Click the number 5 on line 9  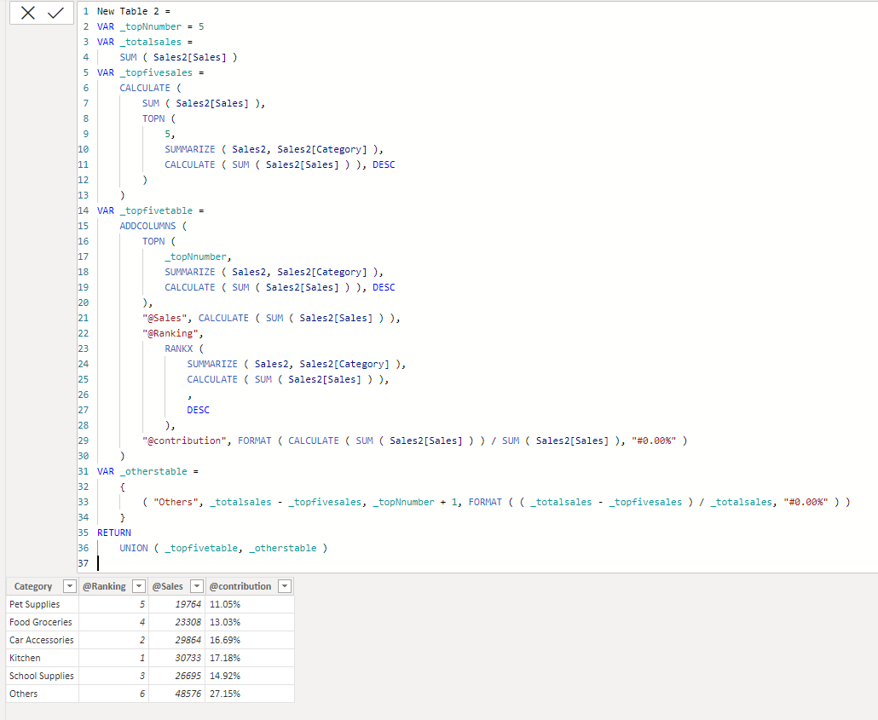pos(167,134)
